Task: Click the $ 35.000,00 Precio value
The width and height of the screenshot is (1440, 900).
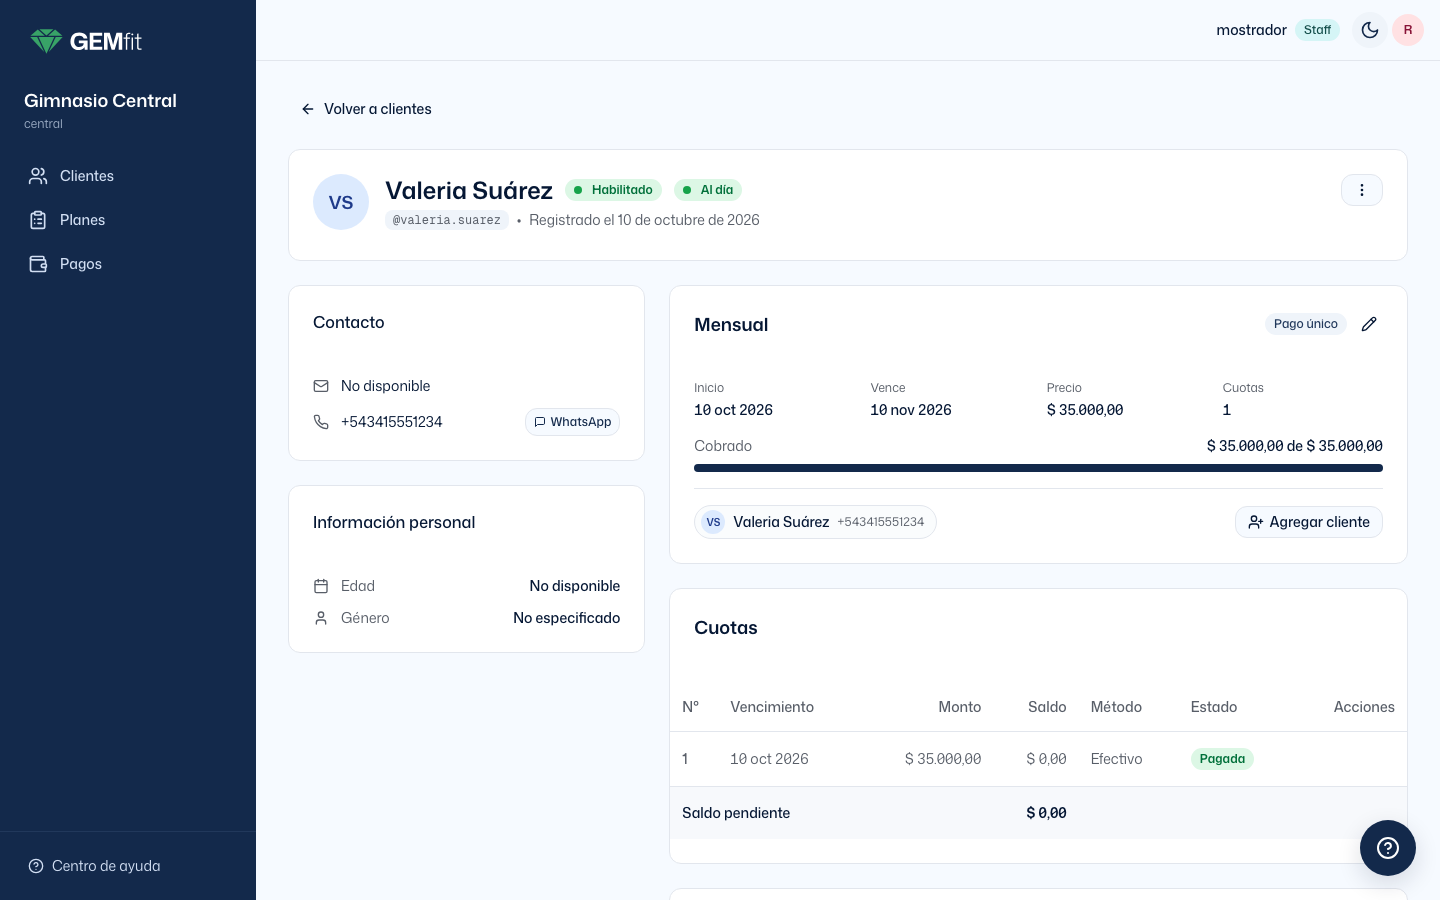Action: 1085,410
